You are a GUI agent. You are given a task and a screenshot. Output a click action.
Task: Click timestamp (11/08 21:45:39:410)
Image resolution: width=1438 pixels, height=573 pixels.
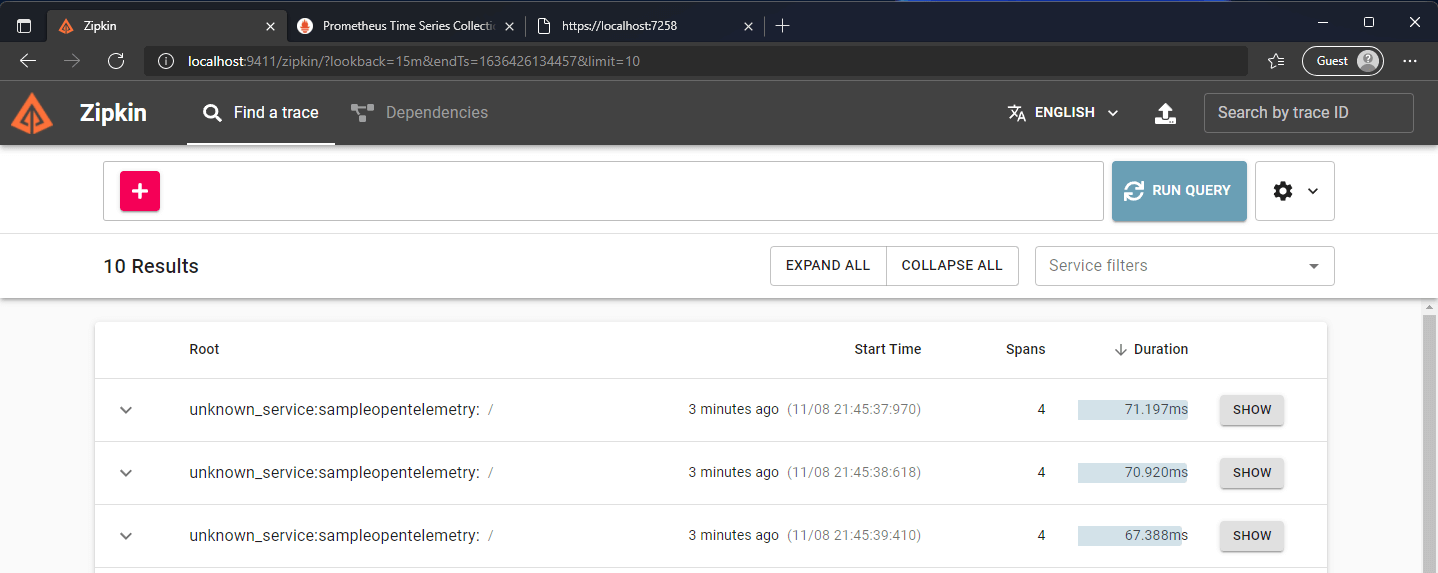click(x=854, y=536)
